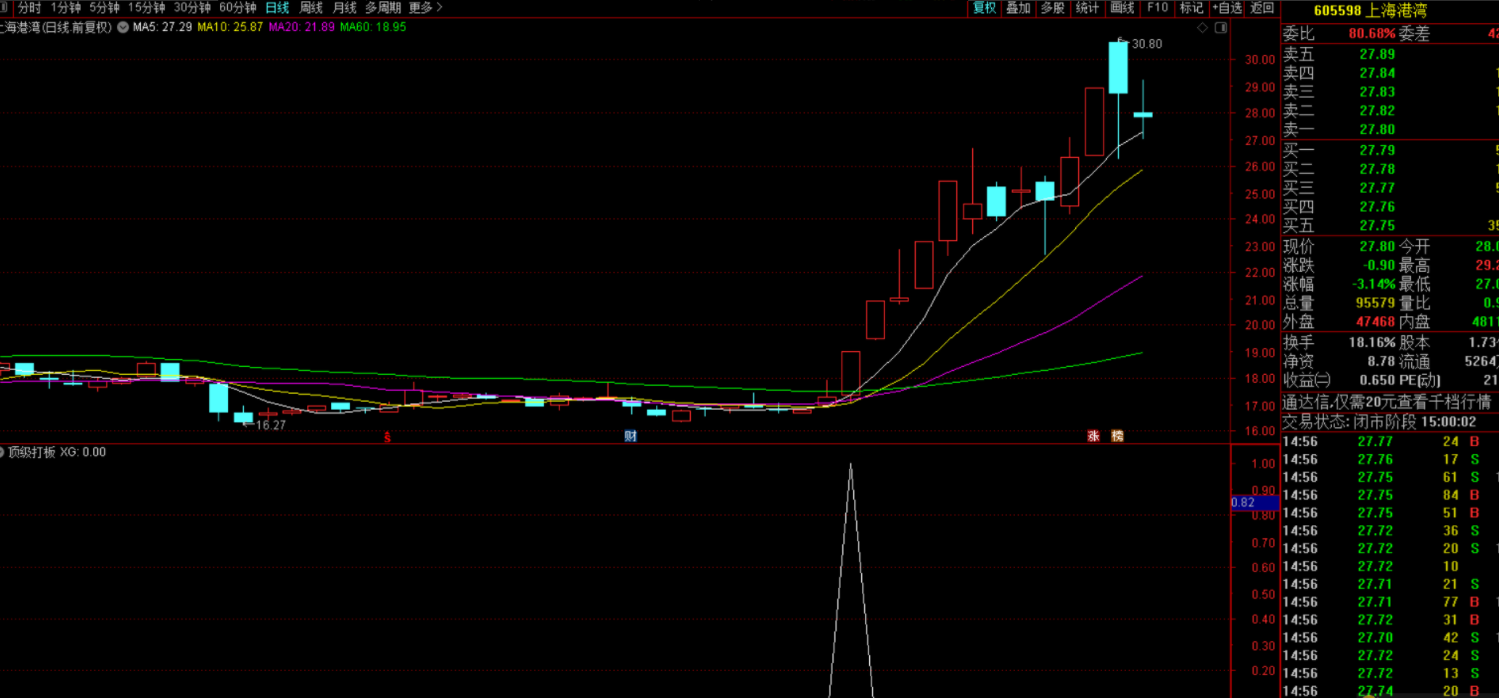Click the panel icon left of 分时
Image resolution: width=1499 pixels, height=698 pixels.
(x=5, y=7)
